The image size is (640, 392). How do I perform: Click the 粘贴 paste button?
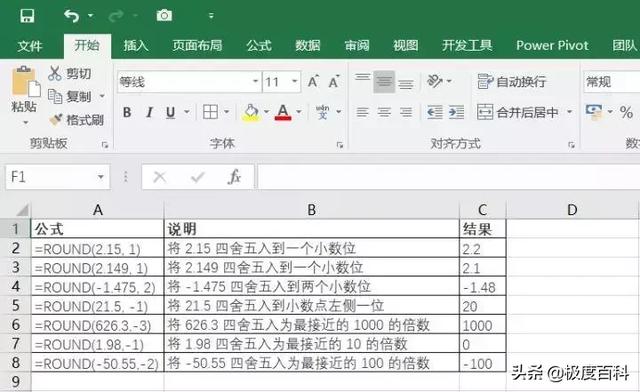[24, 89]
